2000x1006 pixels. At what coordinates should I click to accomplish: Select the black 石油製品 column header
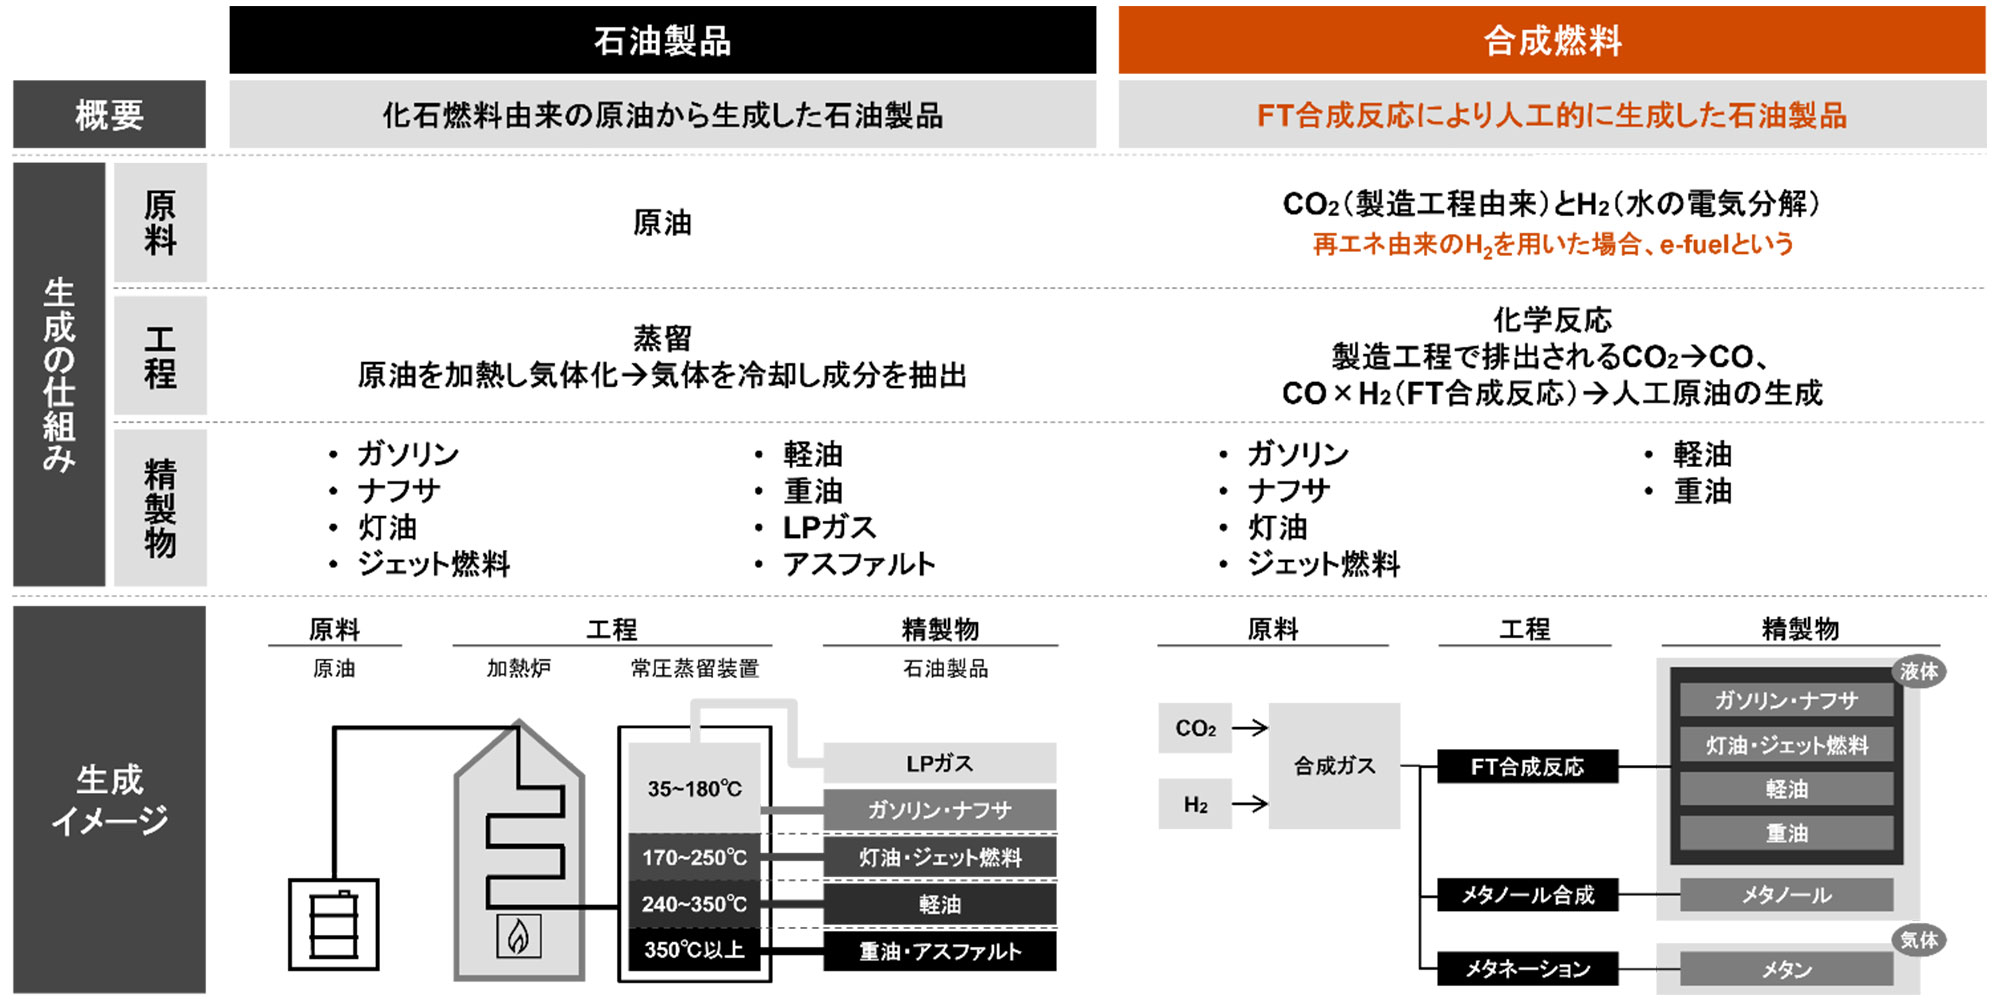pyautogui.click(x=662, y=40)
